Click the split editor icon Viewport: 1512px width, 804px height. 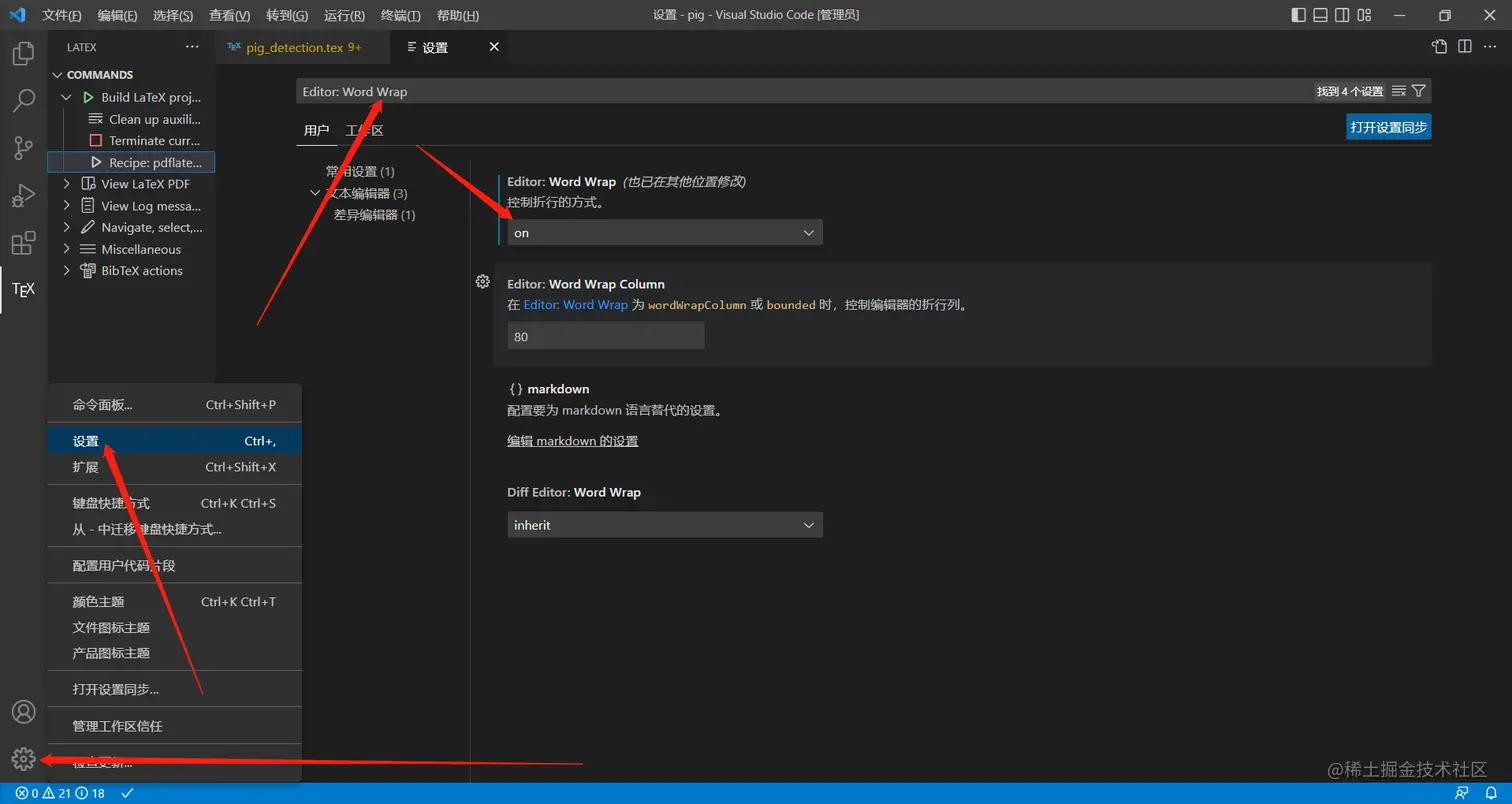(x=1465, y=46)
